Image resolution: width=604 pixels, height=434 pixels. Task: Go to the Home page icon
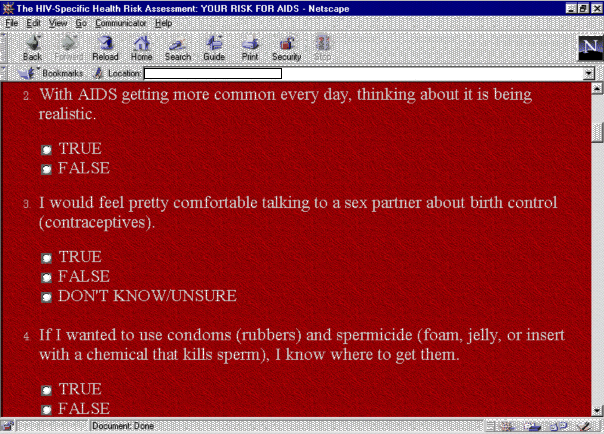(x=141, y=47)
